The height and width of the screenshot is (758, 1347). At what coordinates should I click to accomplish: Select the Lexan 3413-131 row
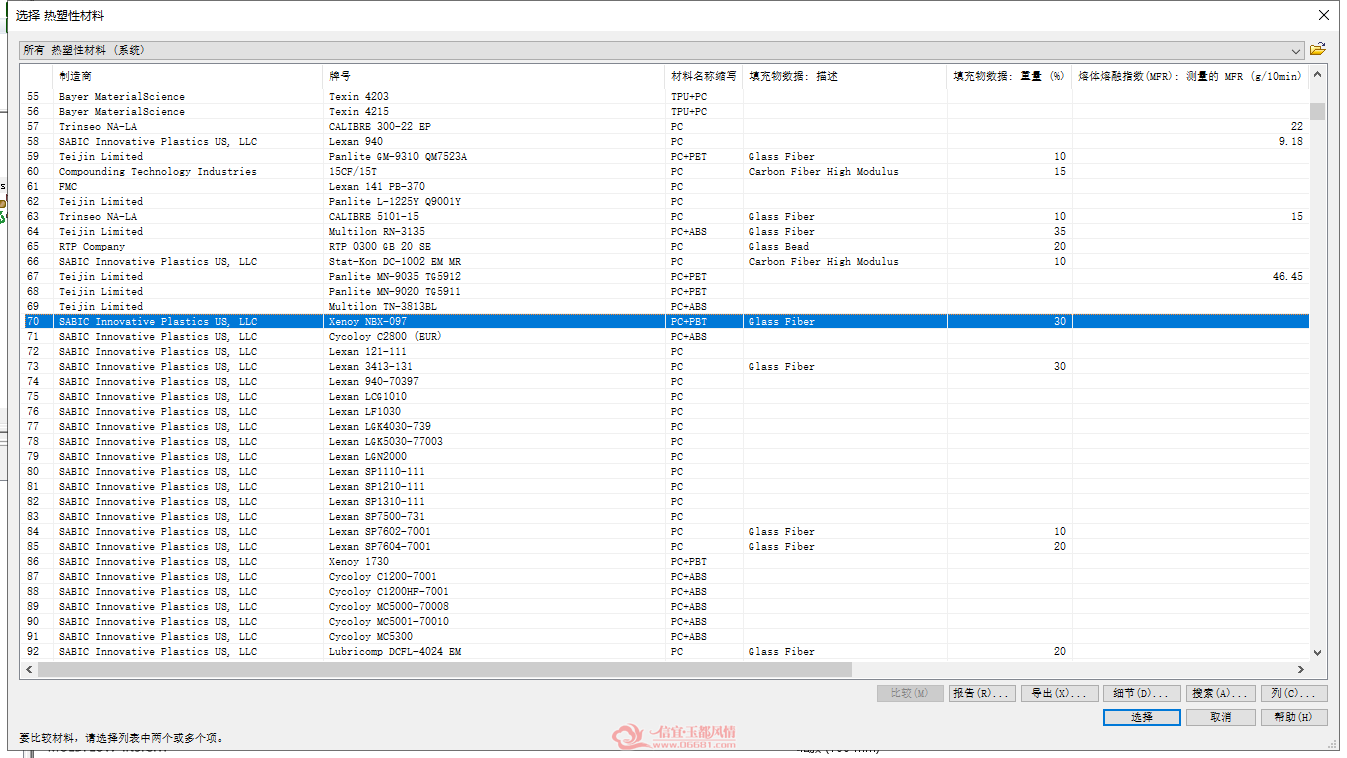665,367
